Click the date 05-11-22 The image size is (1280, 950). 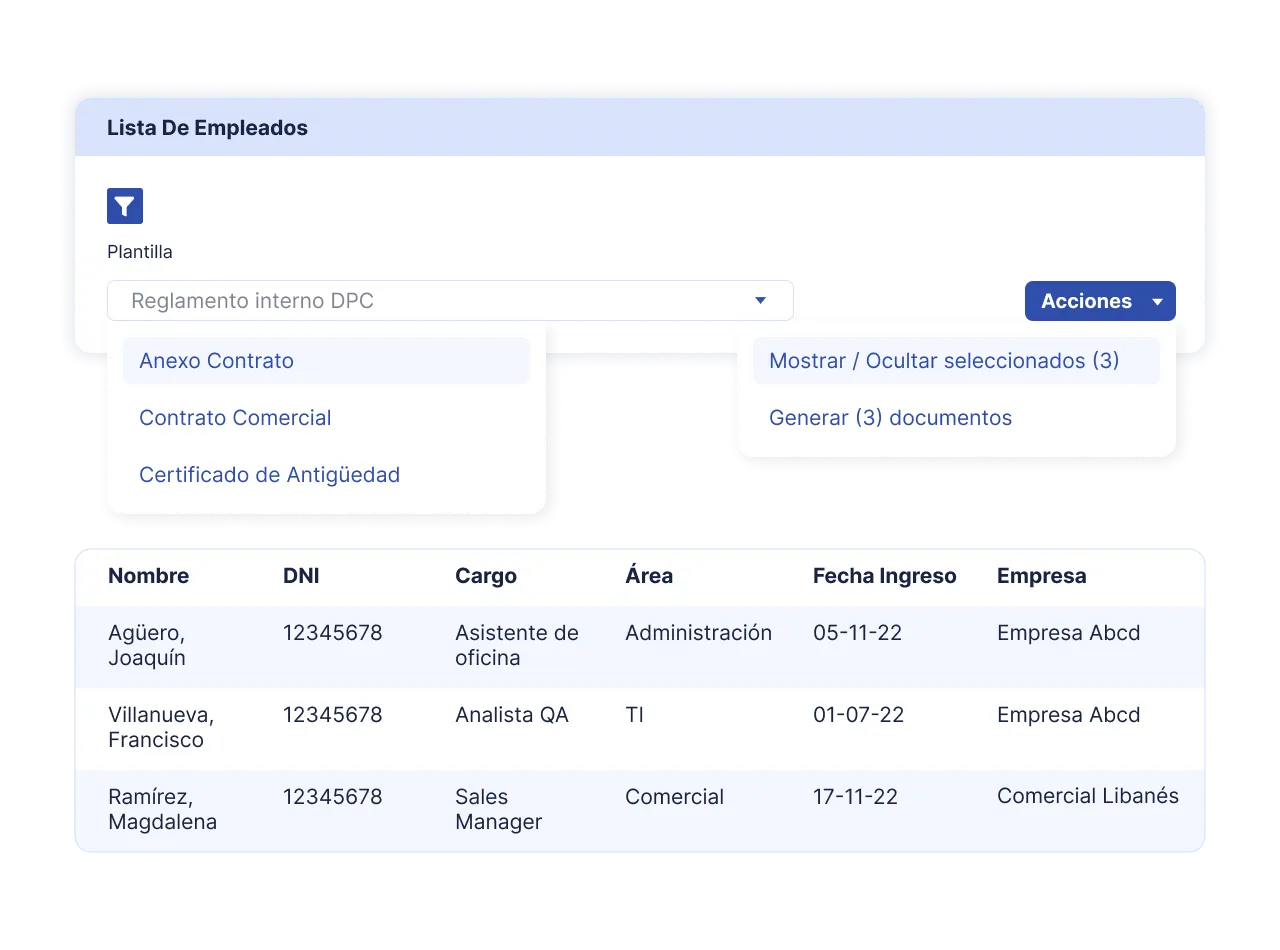[x=857, y=633]
